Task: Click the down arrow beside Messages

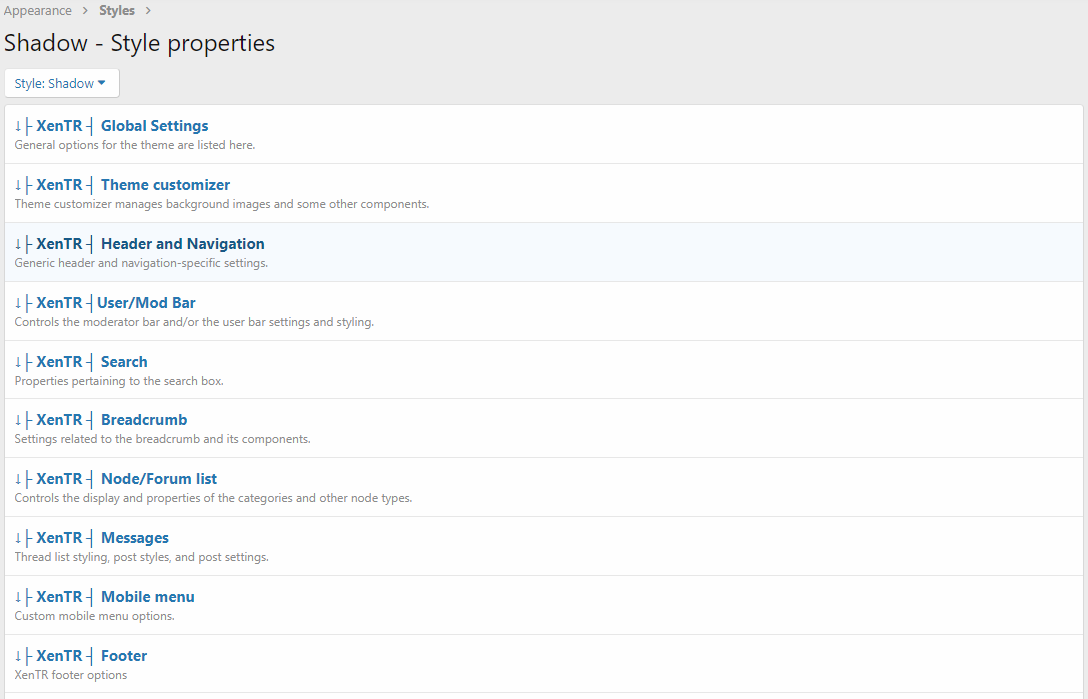Action: pos(18,538)
